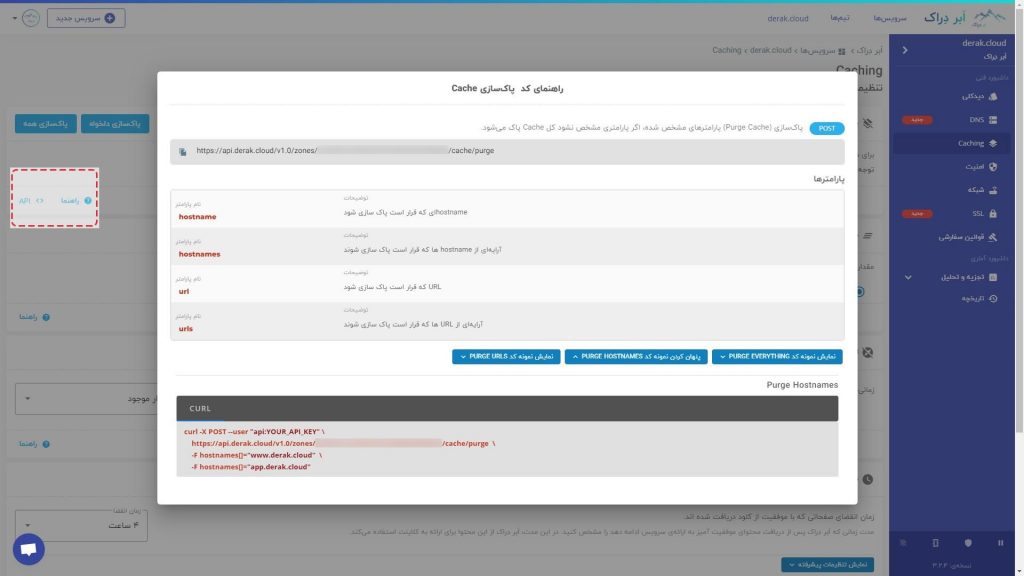Image resolution: width=1024 pixels, height=576 pixels.
Task: Open the امنیت security shield item
Action: 980,167
